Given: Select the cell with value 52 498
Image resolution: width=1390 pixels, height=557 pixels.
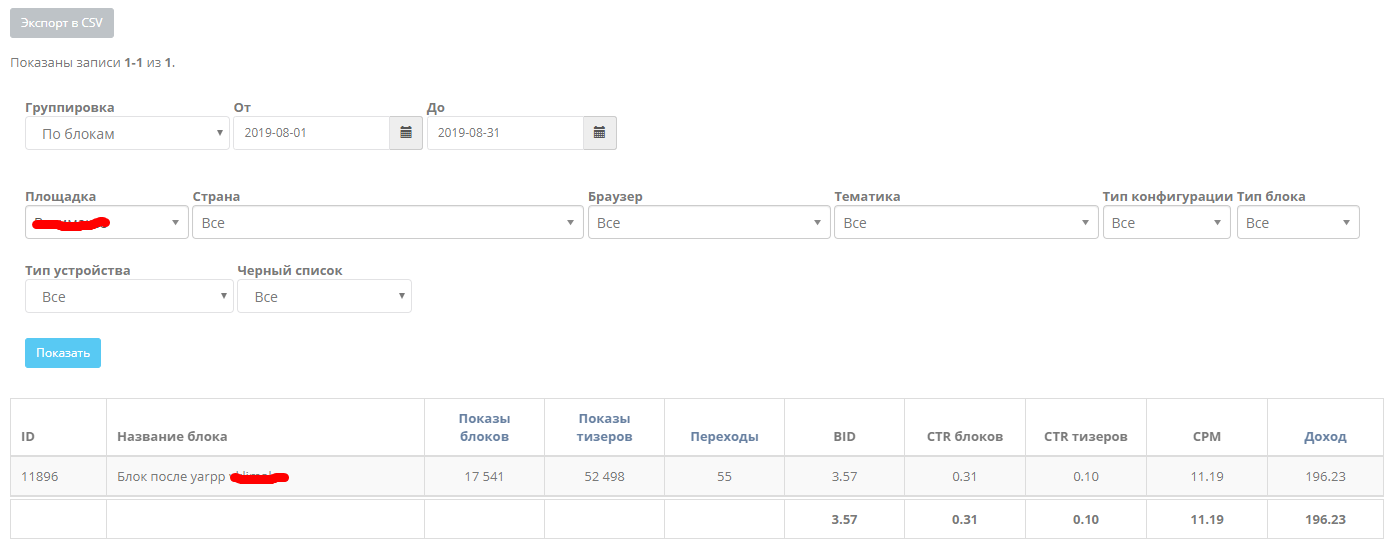Looking at the screenshot, I should 604,476.
